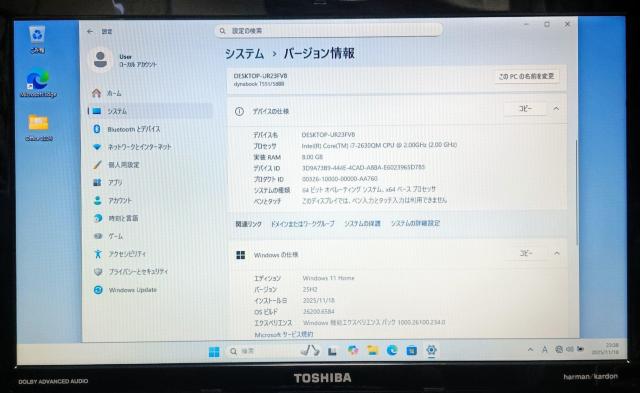Click the settings page vertical scrollbar

point(577,192)
